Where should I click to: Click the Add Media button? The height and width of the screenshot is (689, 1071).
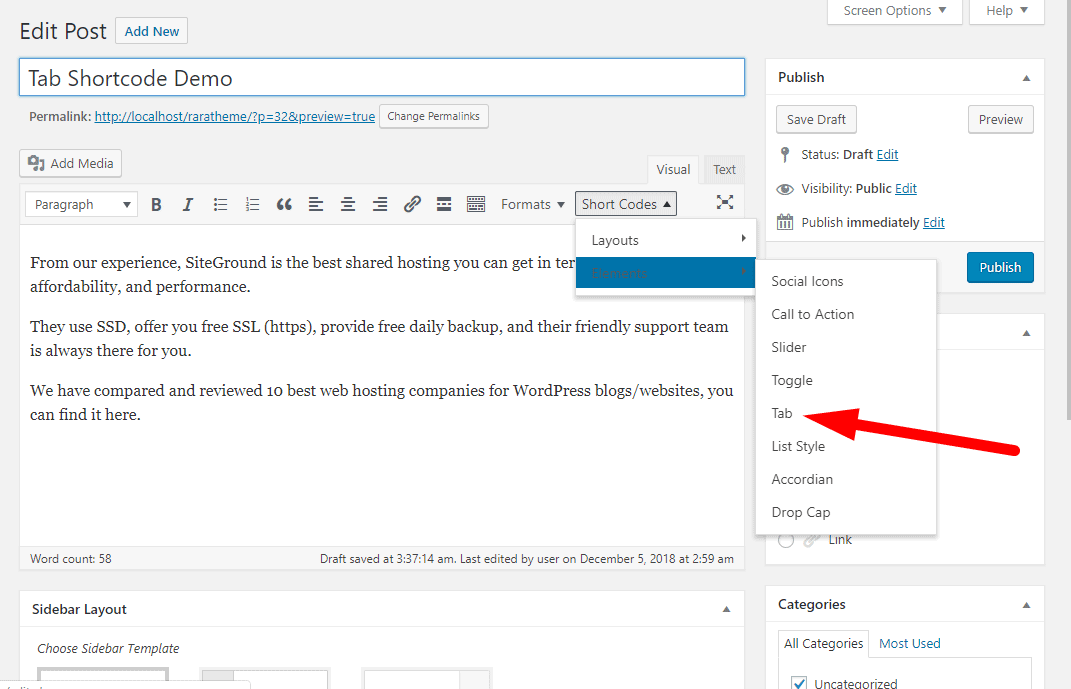click(x=70, y=163)
